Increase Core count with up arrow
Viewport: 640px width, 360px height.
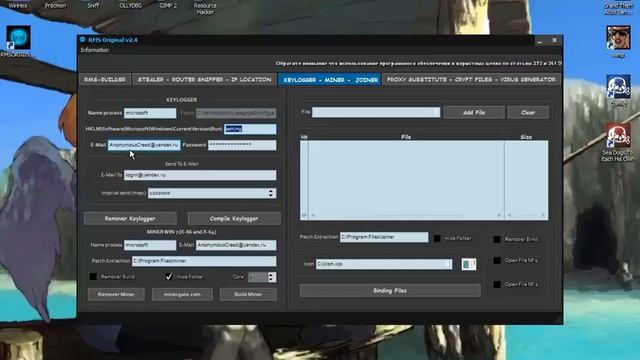pyautogui.click(x=271, y=275)
